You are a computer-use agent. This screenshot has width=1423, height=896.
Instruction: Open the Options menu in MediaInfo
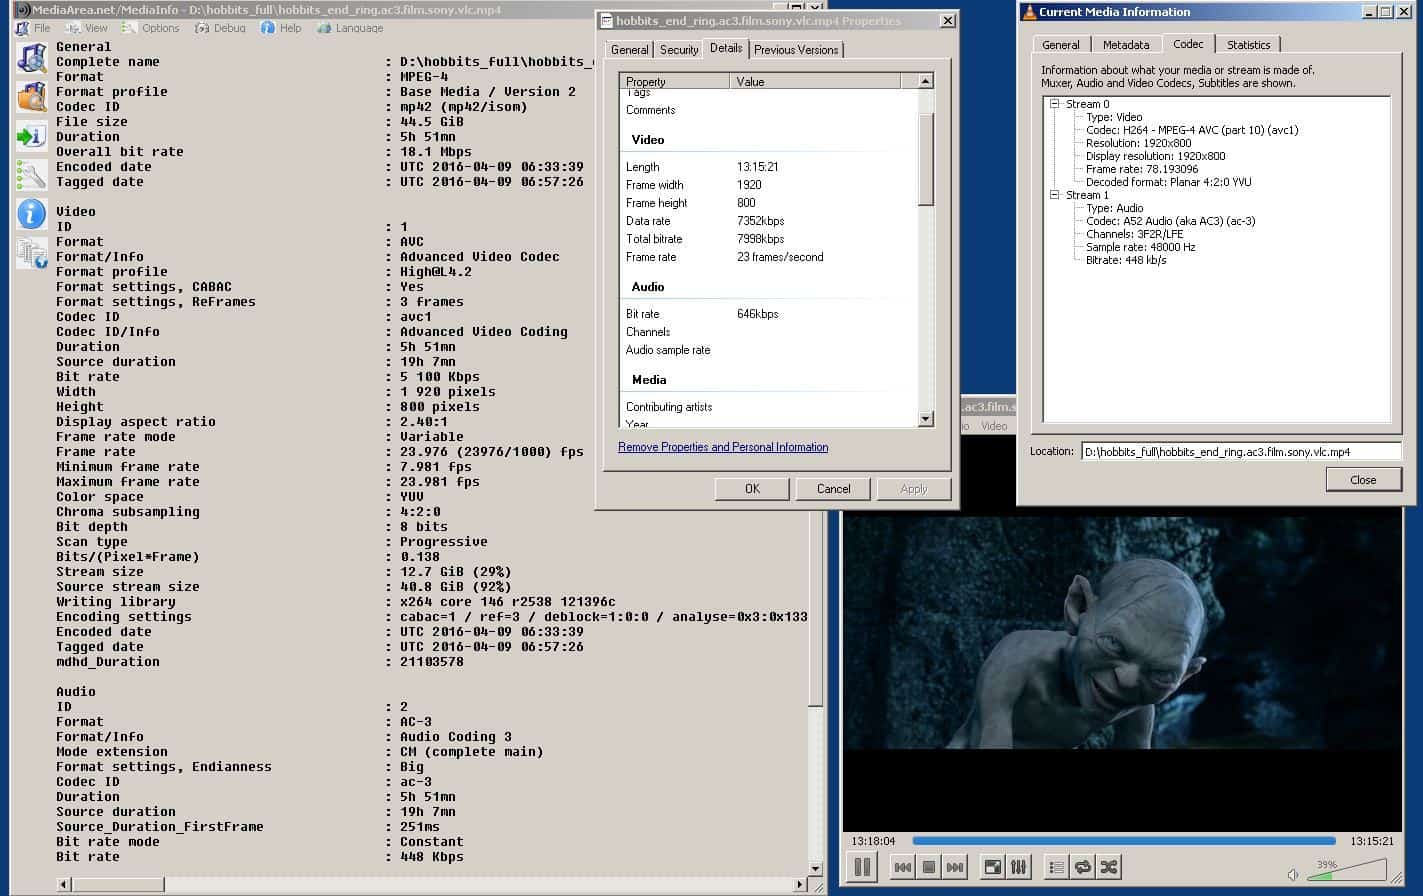click(152, 28)
